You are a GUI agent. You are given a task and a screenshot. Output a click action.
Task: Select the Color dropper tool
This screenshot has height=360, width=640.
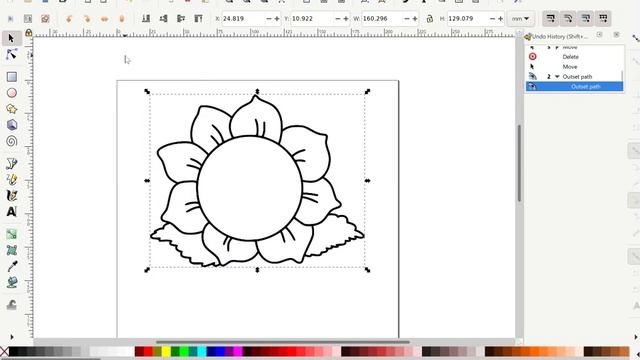click(11, 266)
